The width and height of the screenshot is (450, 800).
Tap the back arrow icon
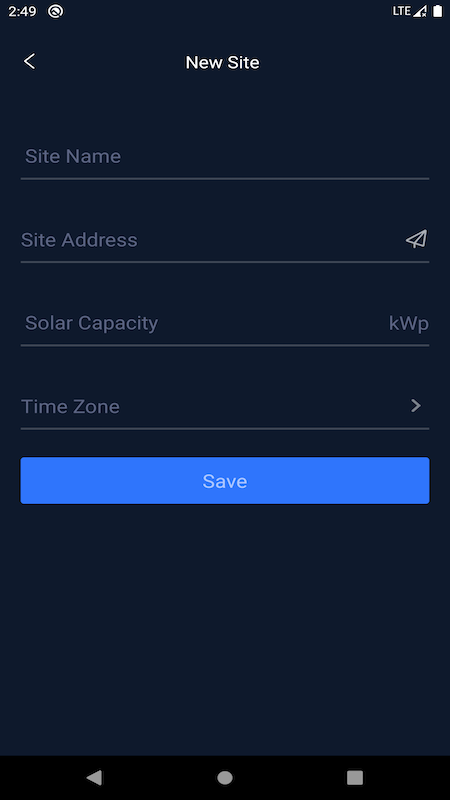point(30,62)
